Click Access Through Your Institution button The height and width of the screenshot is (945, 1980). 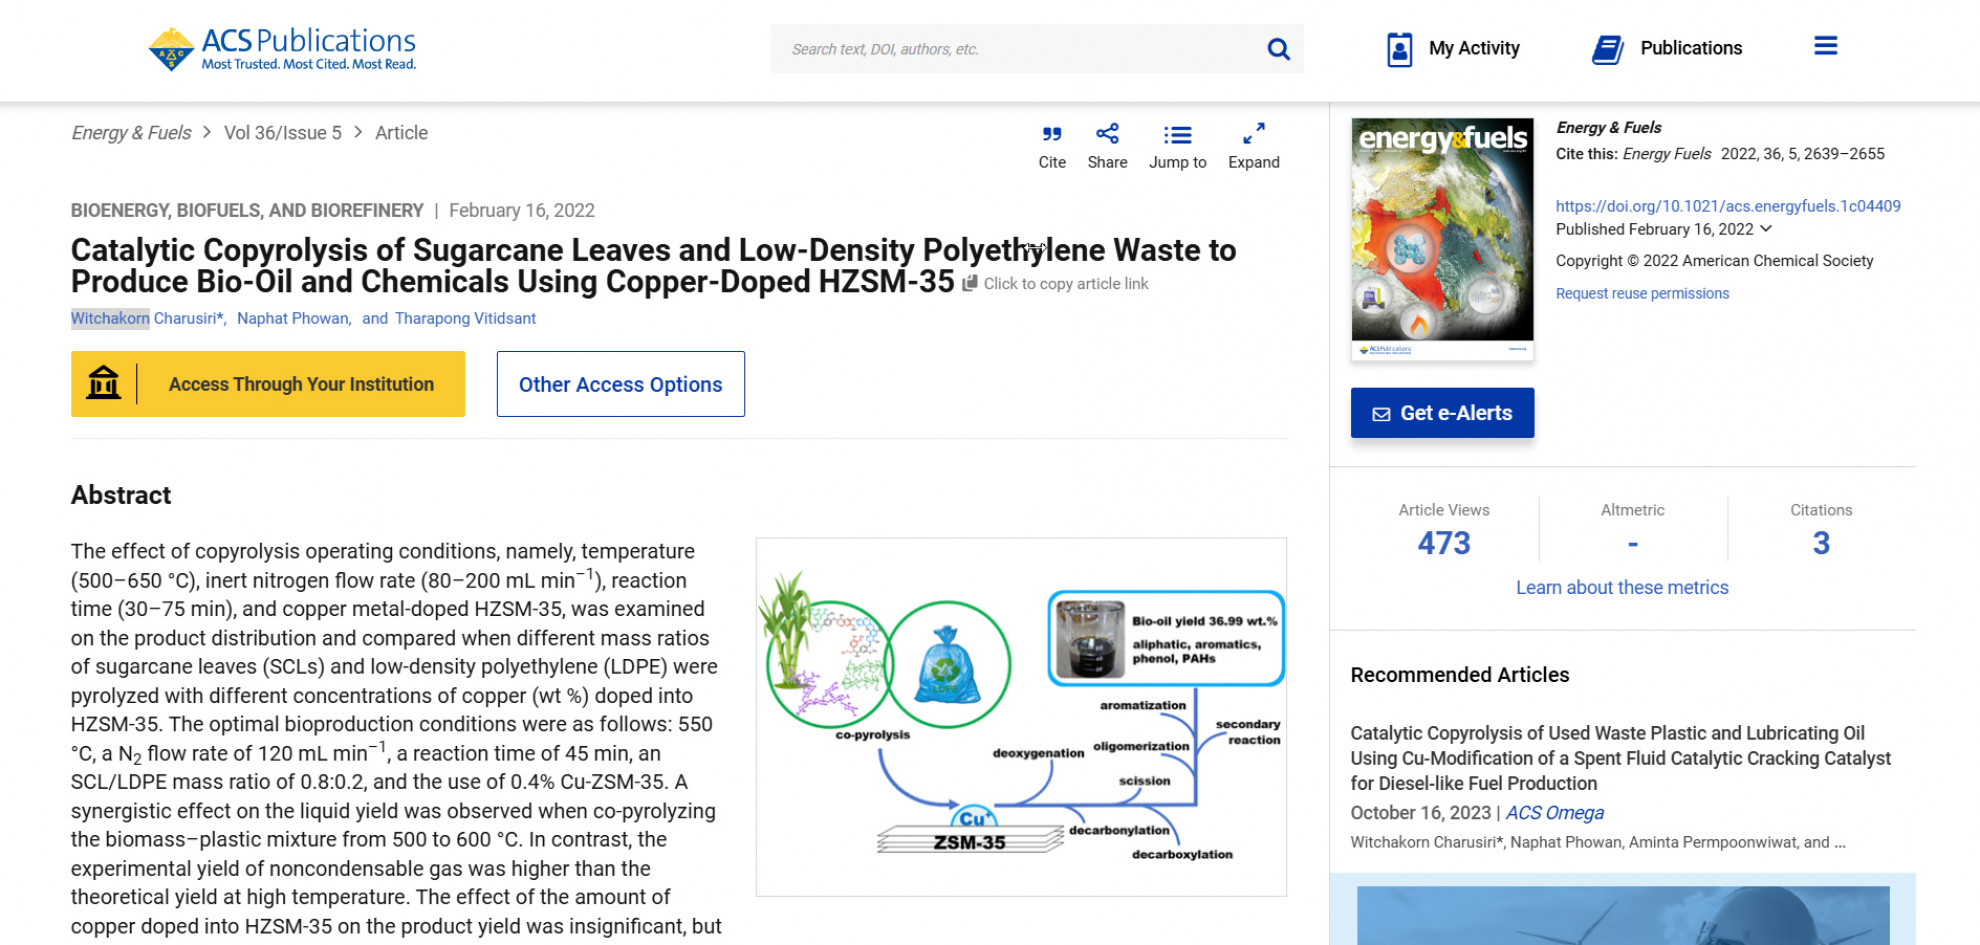(268, 384)
